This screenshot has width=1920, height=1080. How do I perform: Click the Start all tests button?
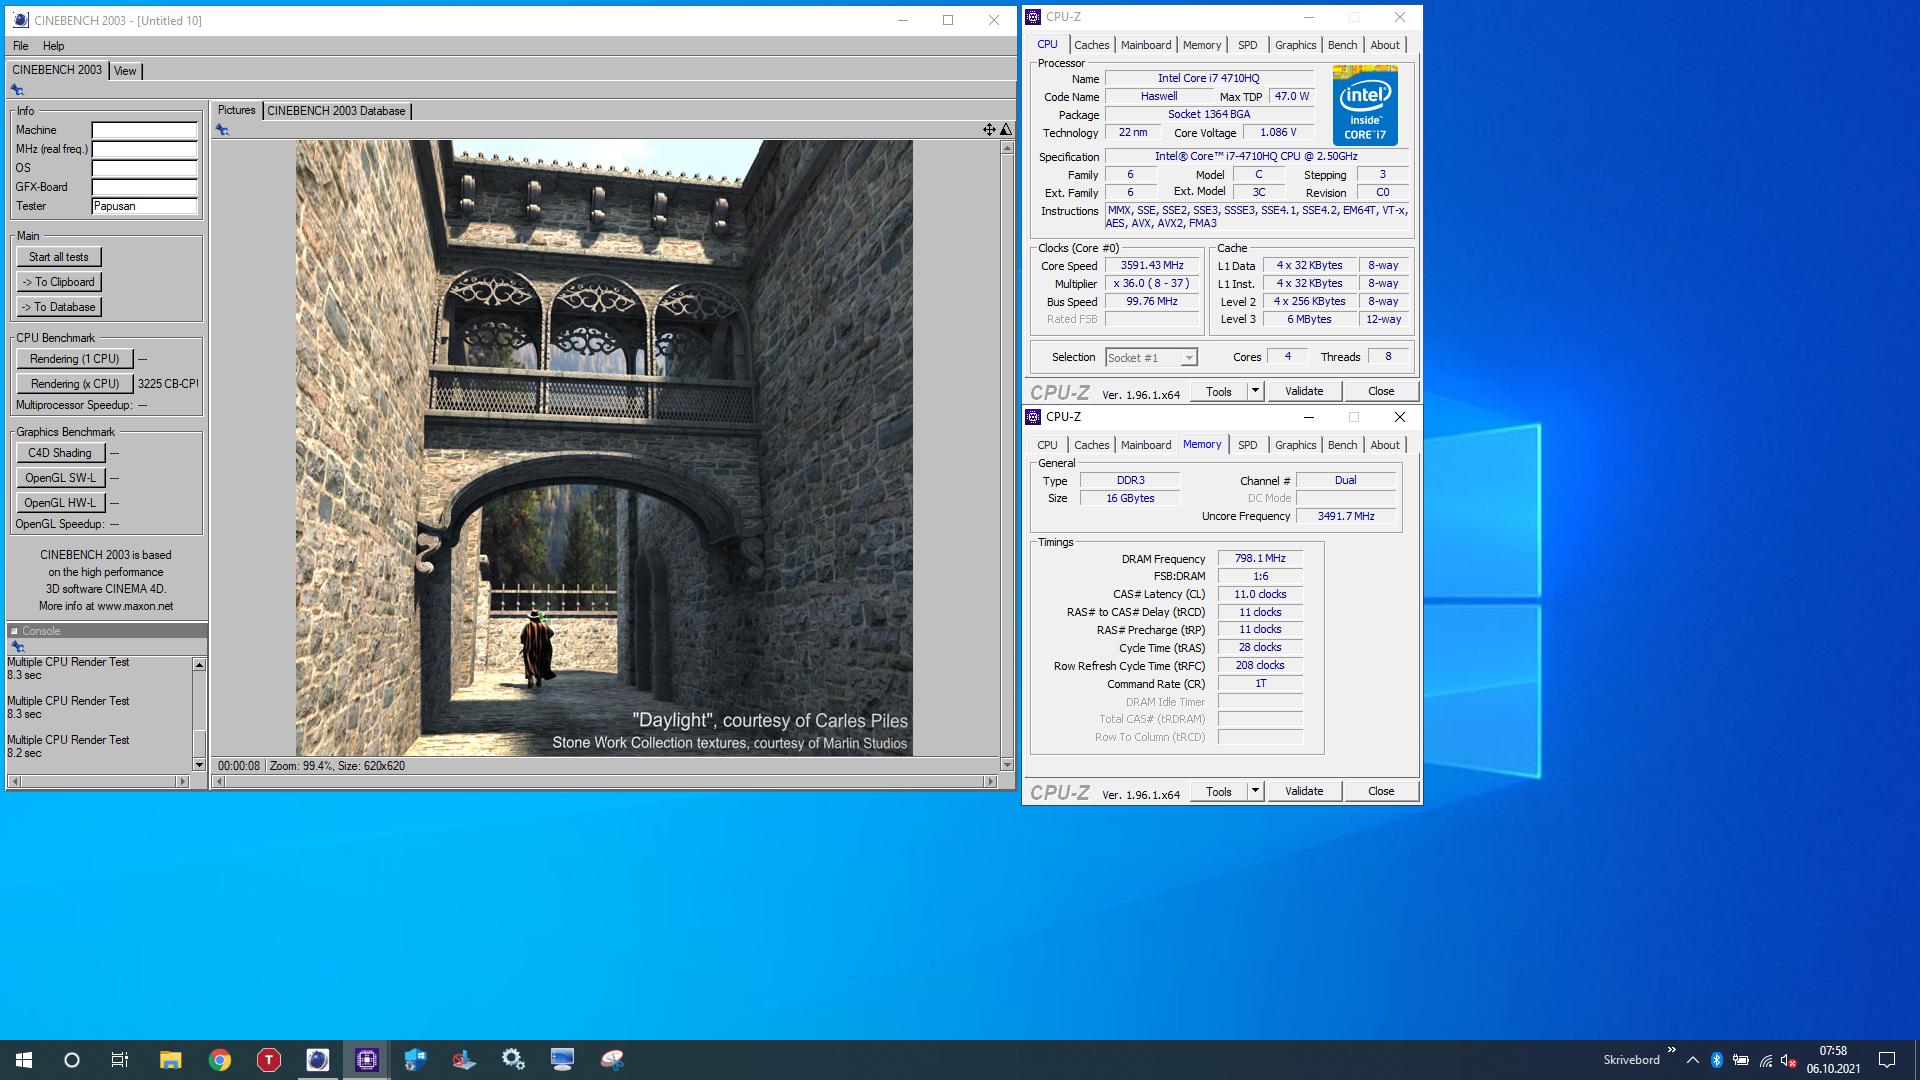59,257
